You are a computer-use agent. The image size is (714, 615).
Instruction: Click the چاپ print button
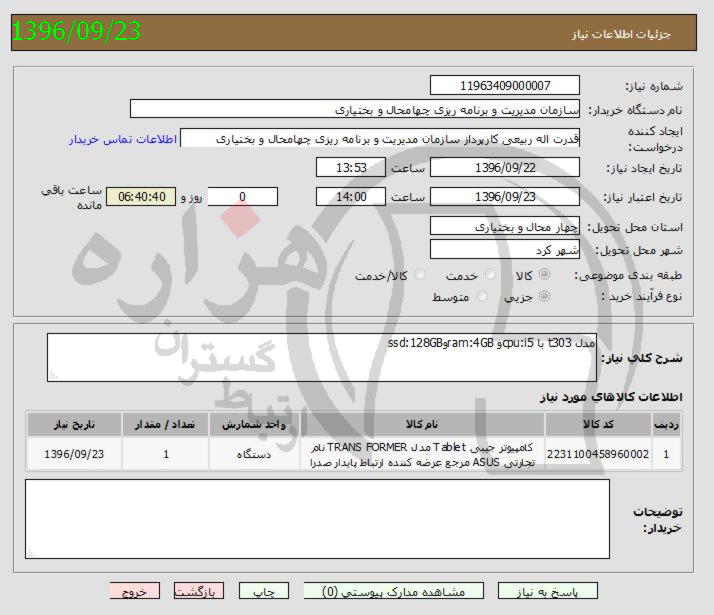(x=264, y=591)
